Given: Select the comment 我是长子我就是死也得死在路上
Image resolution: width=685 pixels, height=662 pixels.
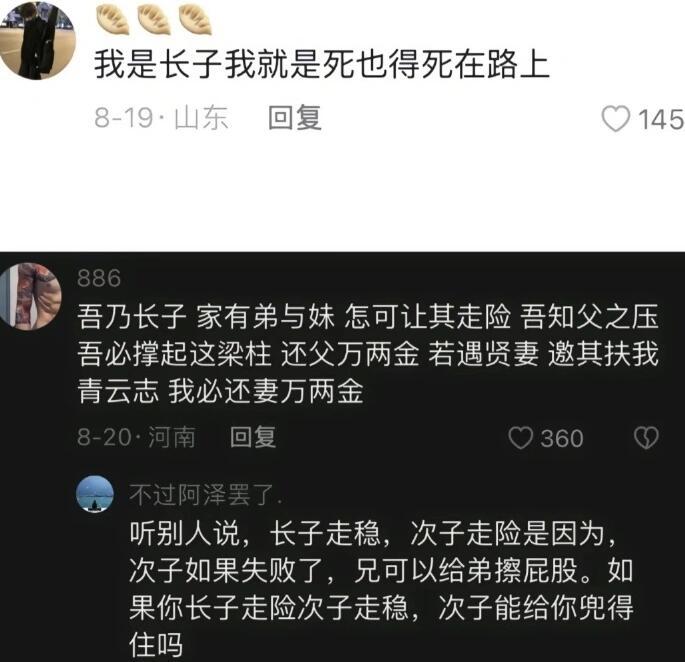Looking at the screenshot, I should click(322, 65).
